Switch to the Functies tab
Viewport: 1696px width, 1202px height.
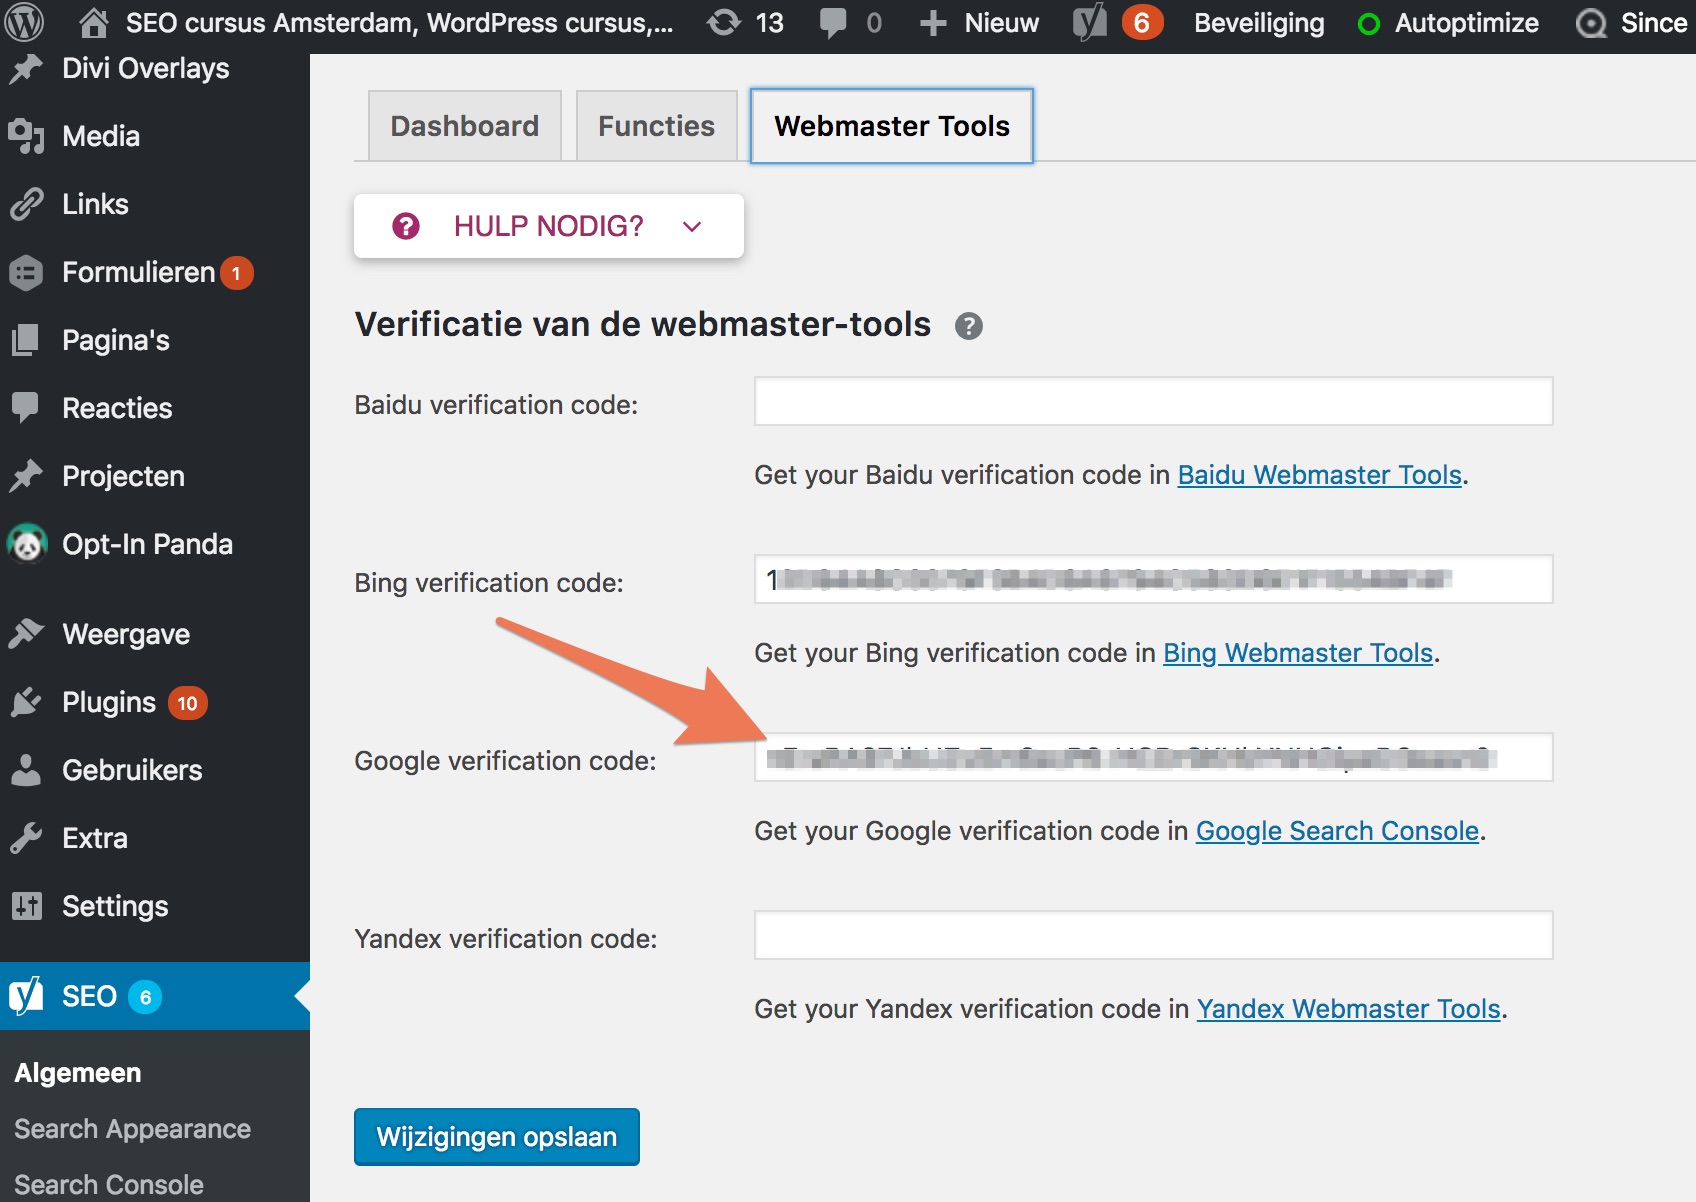click(x=656, y=126)
